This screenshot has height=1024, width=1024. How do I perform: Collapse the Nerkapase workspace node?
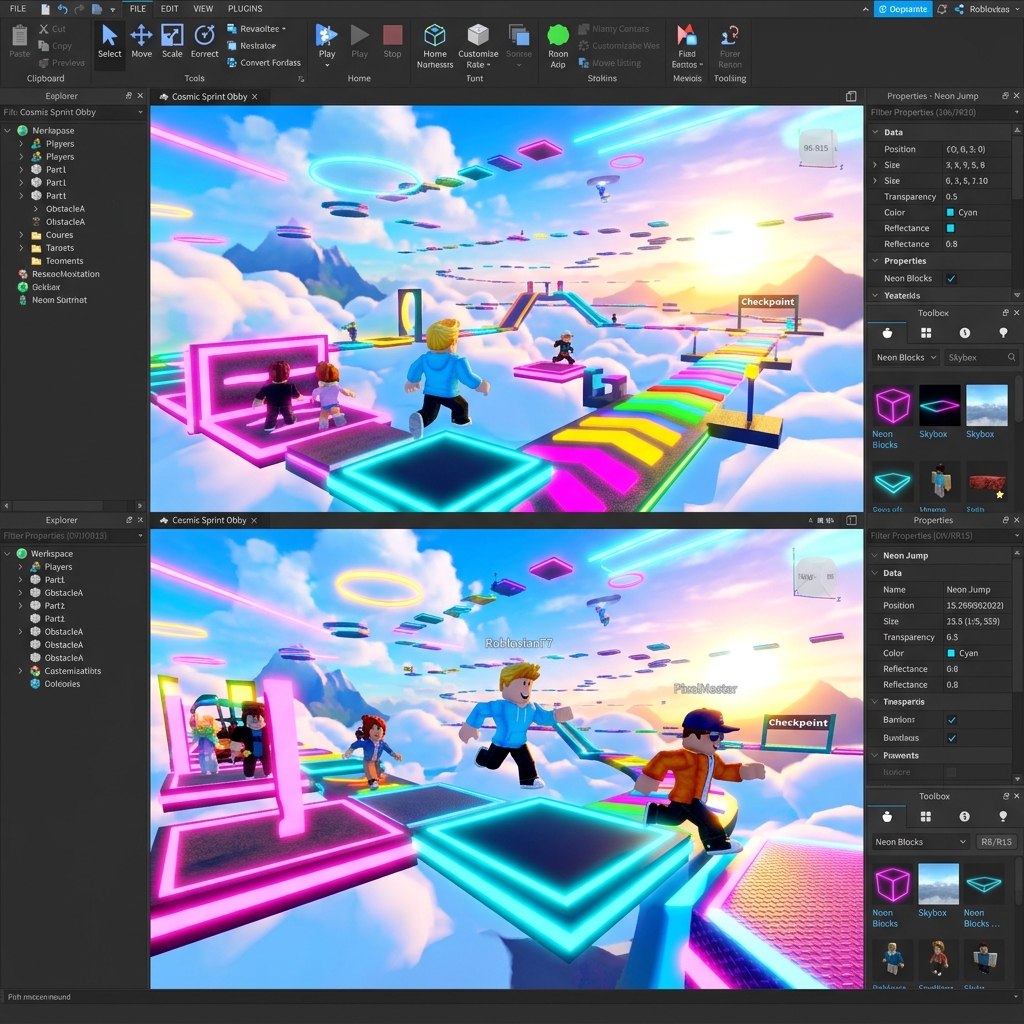7,131
